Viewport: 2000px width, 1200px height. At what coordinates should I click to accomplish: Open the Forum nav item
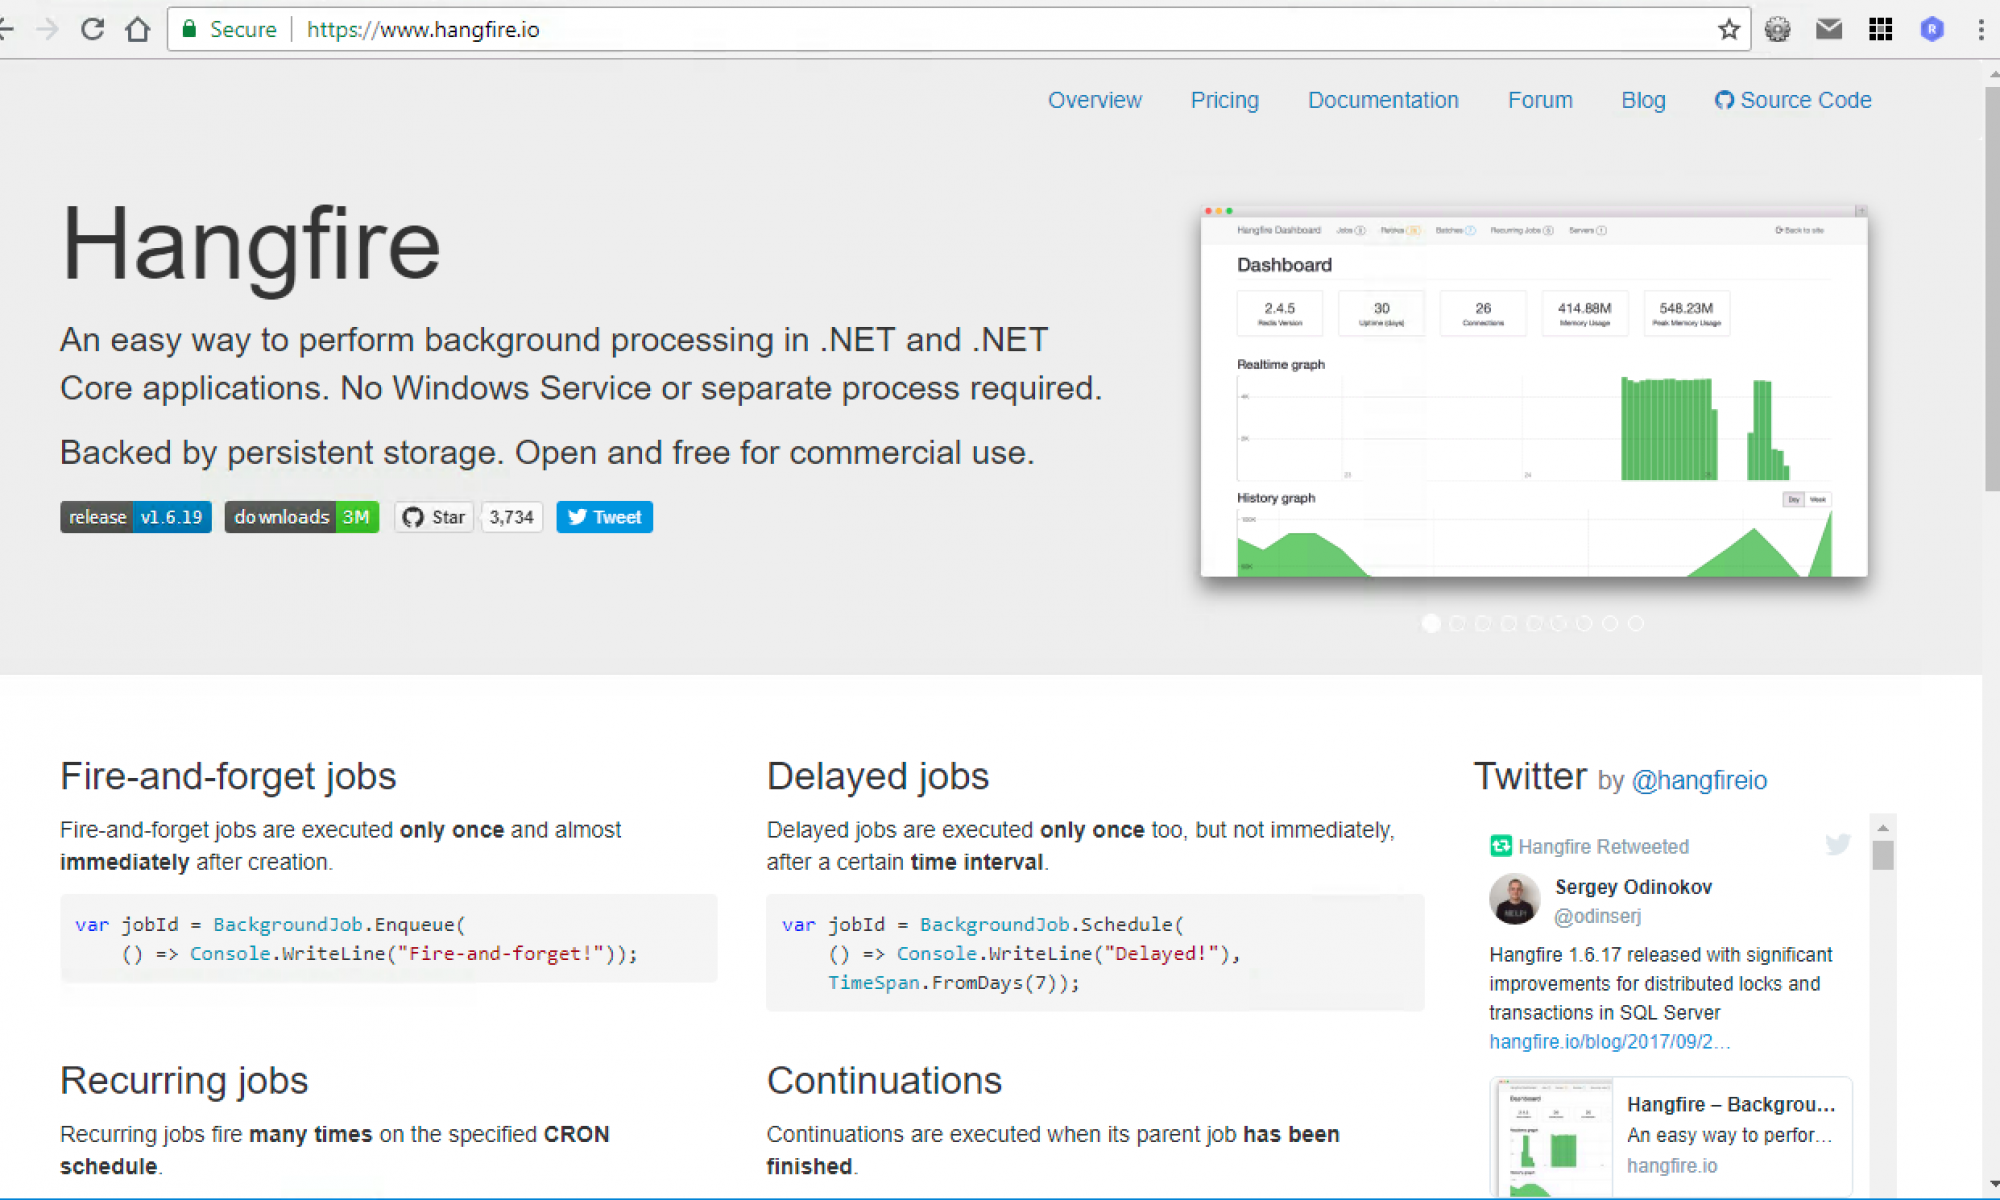point(1540,100)
